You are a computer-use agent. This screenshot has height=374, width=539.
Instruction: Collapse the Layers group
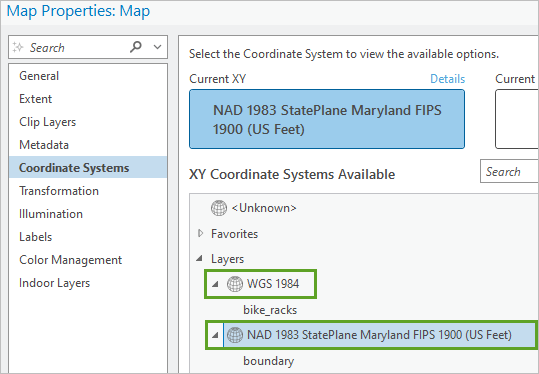199,259
